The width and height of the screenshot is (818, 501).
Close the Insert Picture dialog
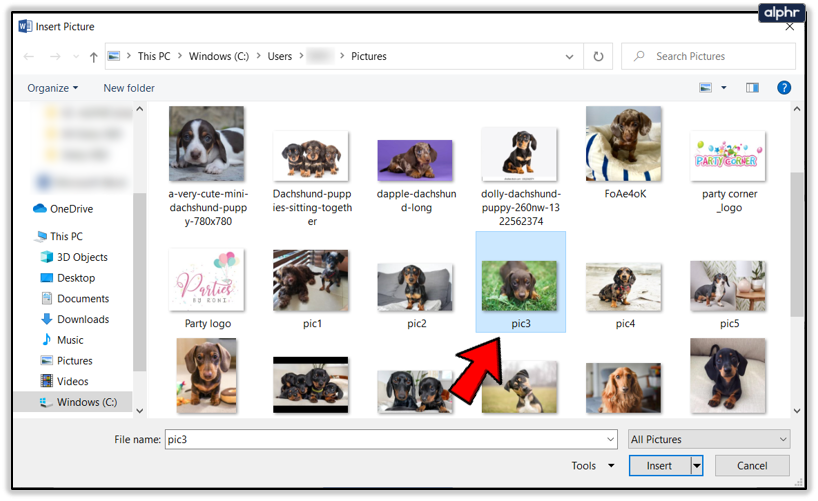click(790, 27)
